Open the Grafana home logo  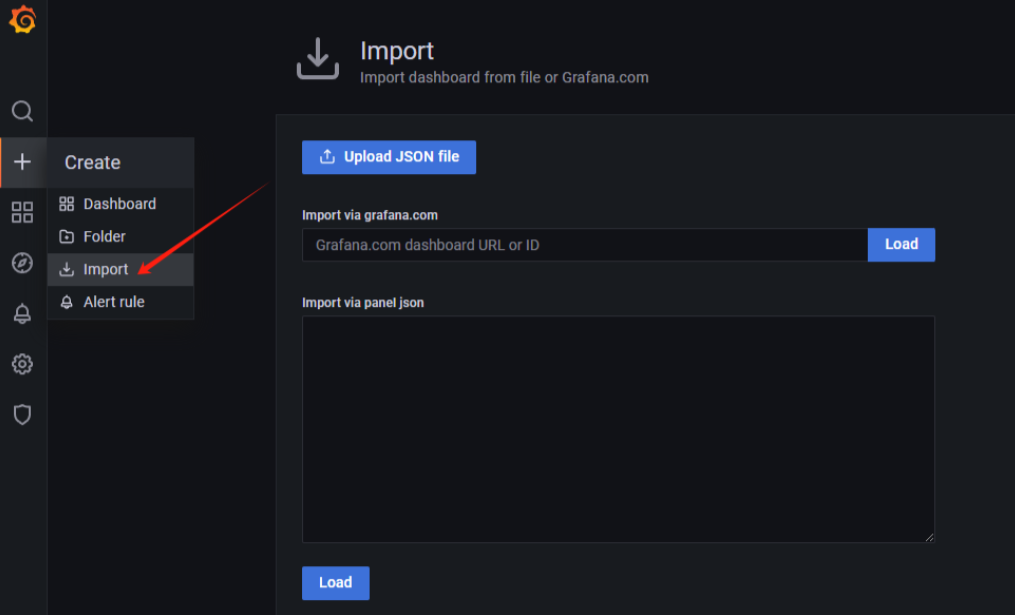23,19
